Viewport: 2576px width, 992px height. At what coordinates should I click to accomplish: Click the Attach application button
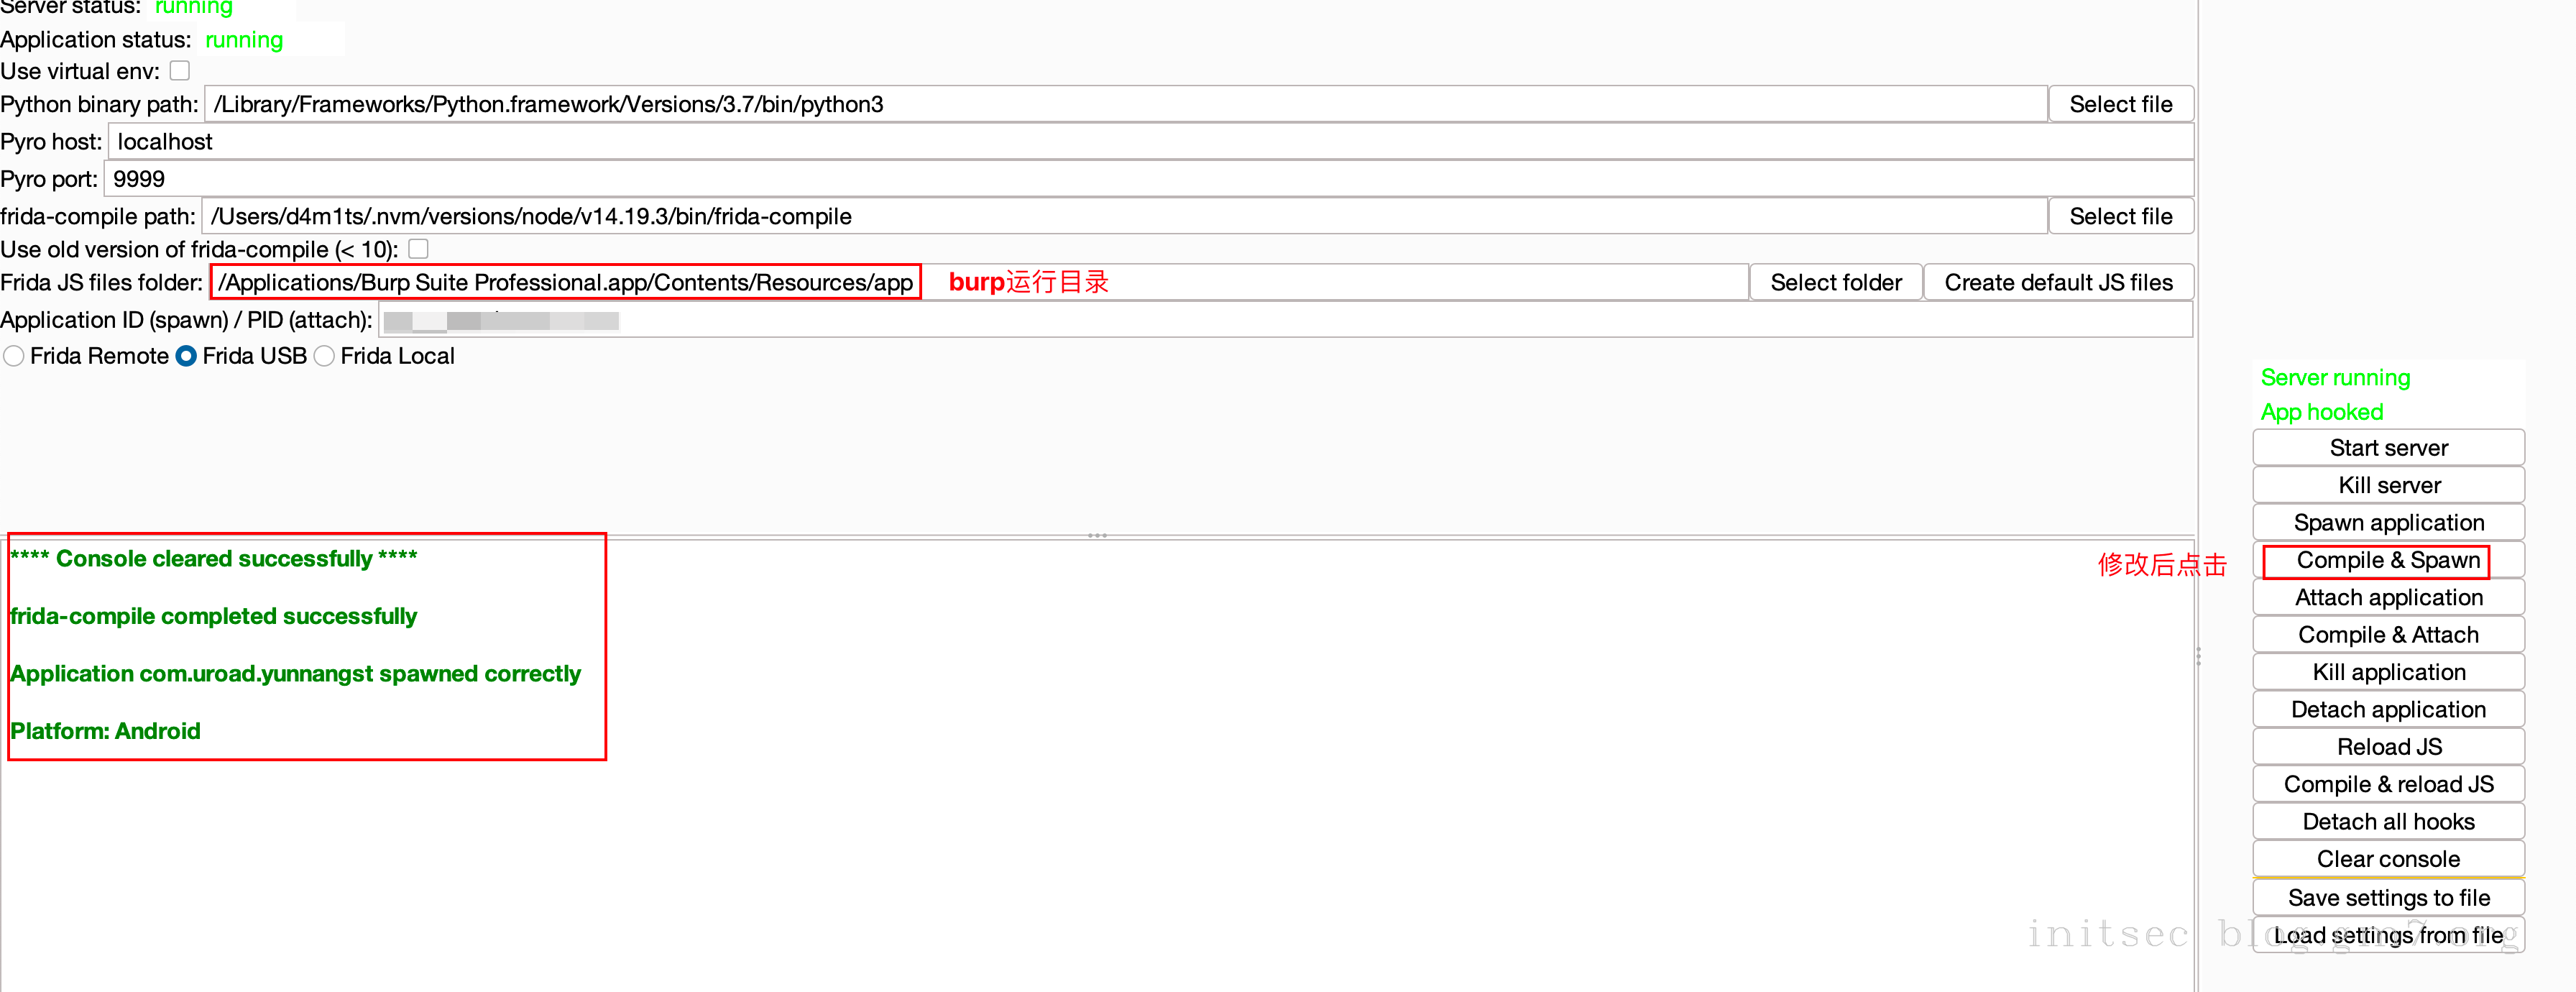click(x=2388, y=597)
